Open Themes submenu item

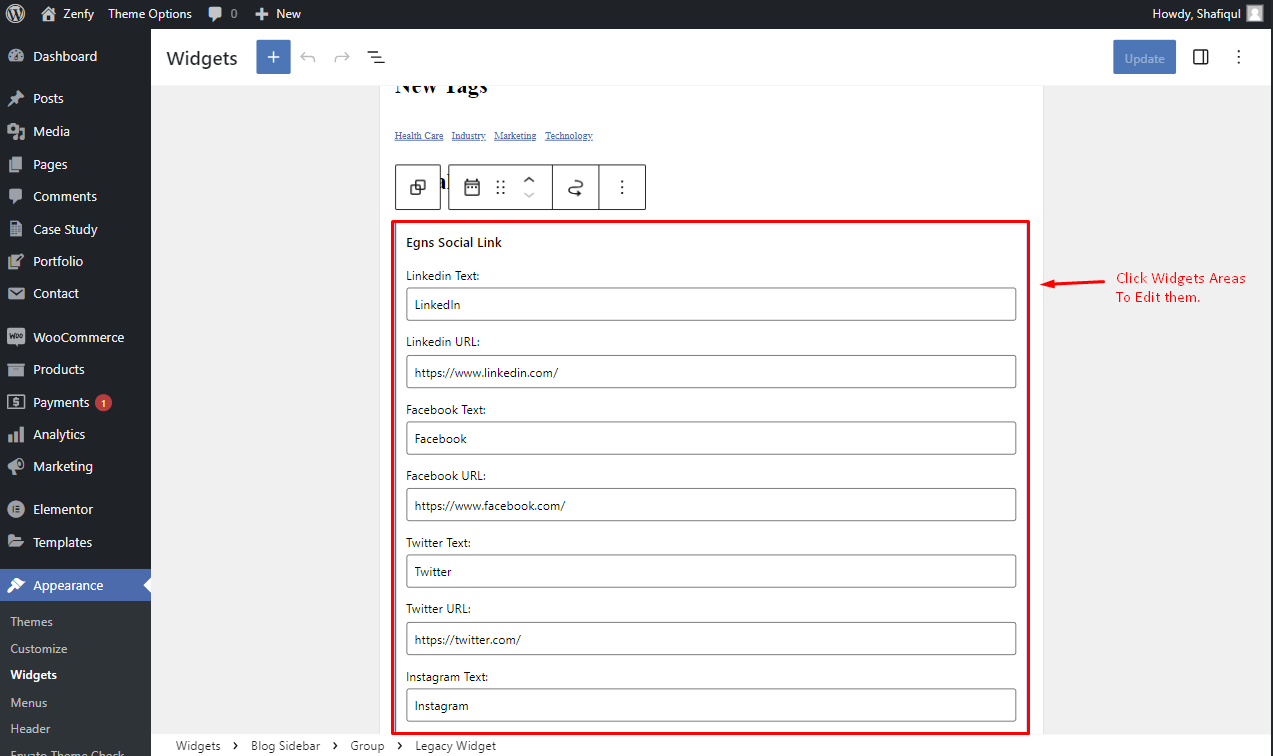coord(31,622)
